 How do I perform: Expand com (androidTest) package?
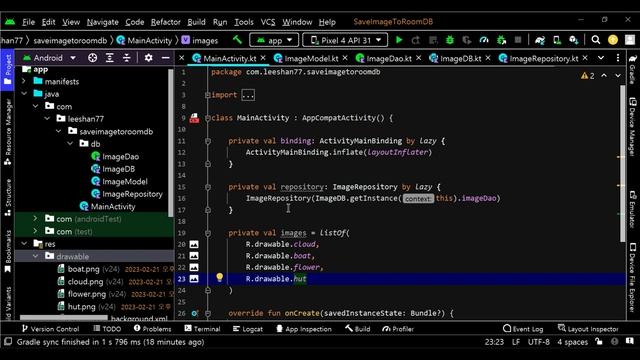(36, 218)
